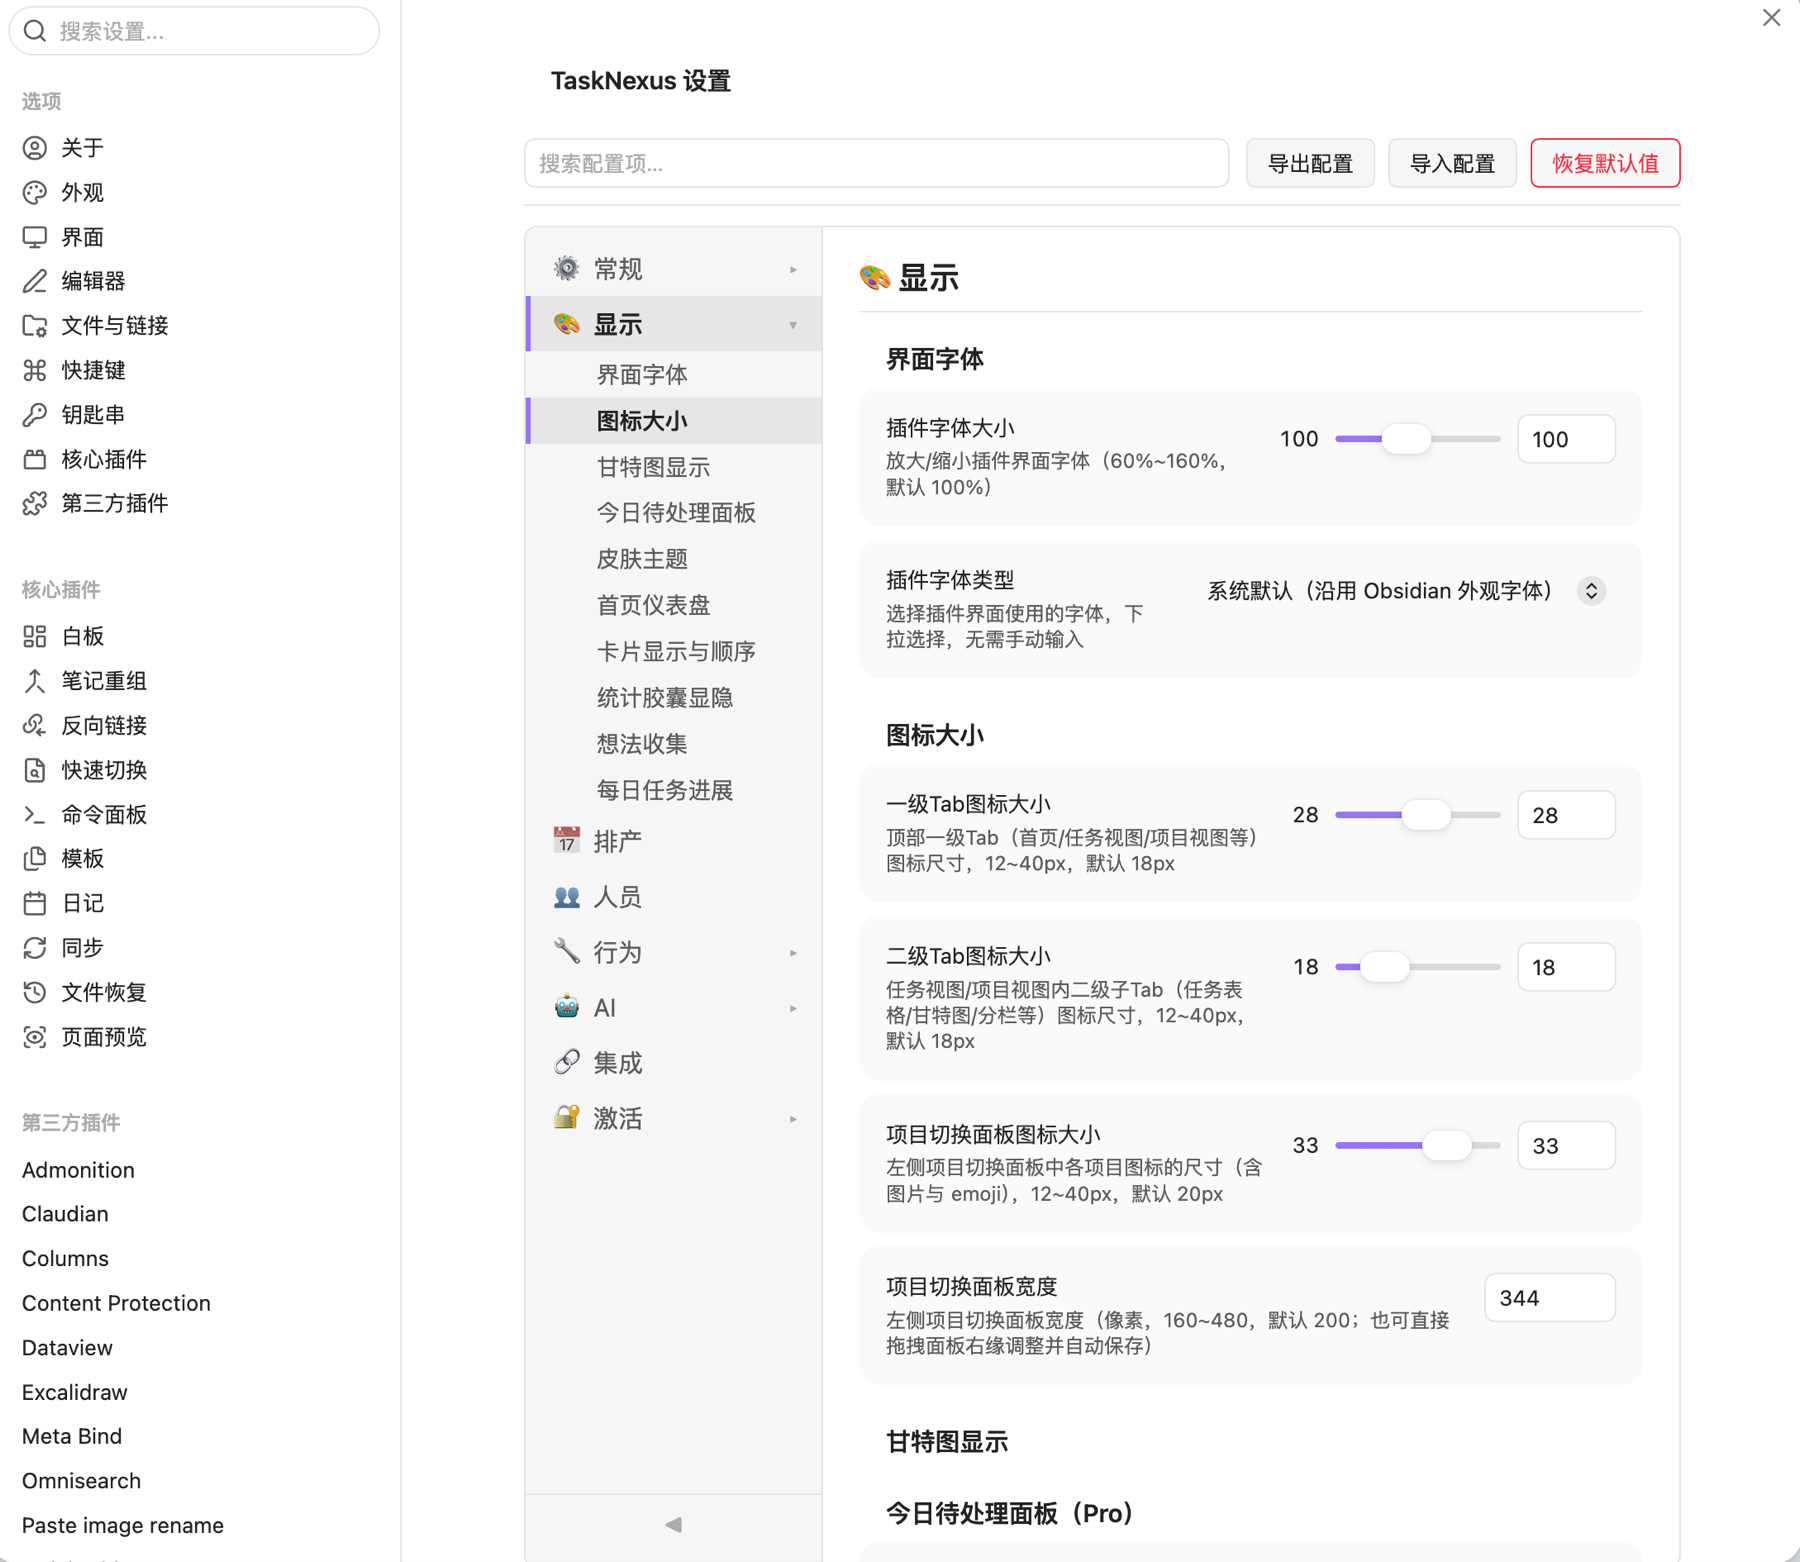The height and width of the screenshot is (1562, 1800).
Task: Click the 项目切换面板图标大小 slider handle
Action: click(x=1447, y=1146)
